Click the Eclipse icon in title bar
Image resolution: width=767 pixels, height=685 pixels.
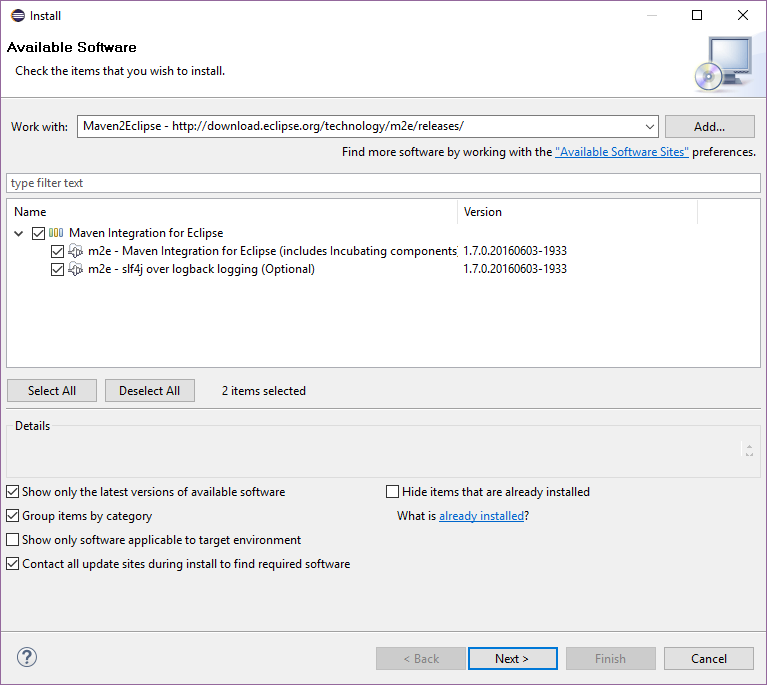(x=18, y=15)
